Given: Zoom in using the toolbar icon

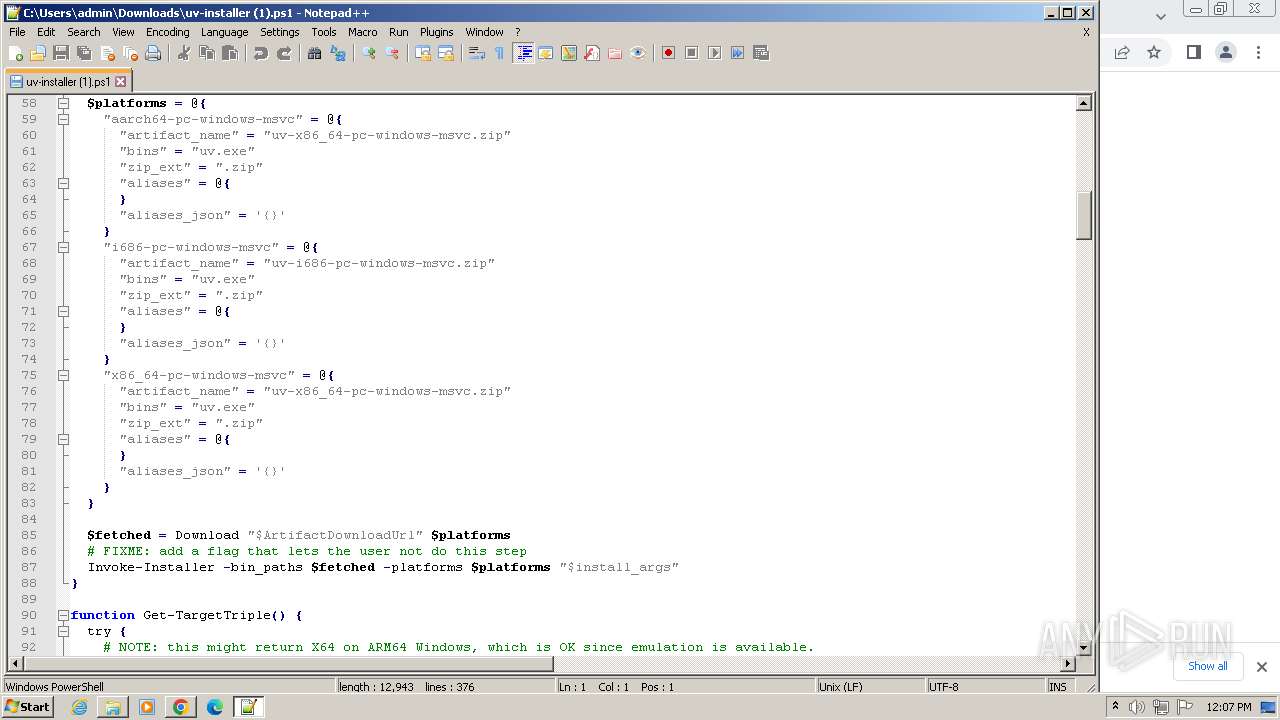Looking at the screenshot, I should point(369,53).
